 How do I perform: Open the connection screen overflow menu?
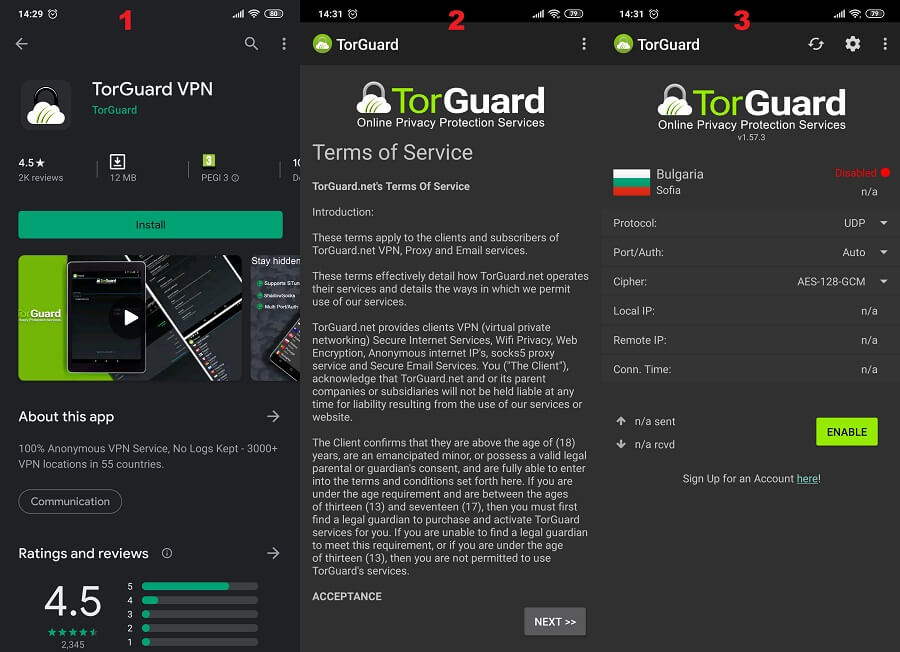coord(885,44)
